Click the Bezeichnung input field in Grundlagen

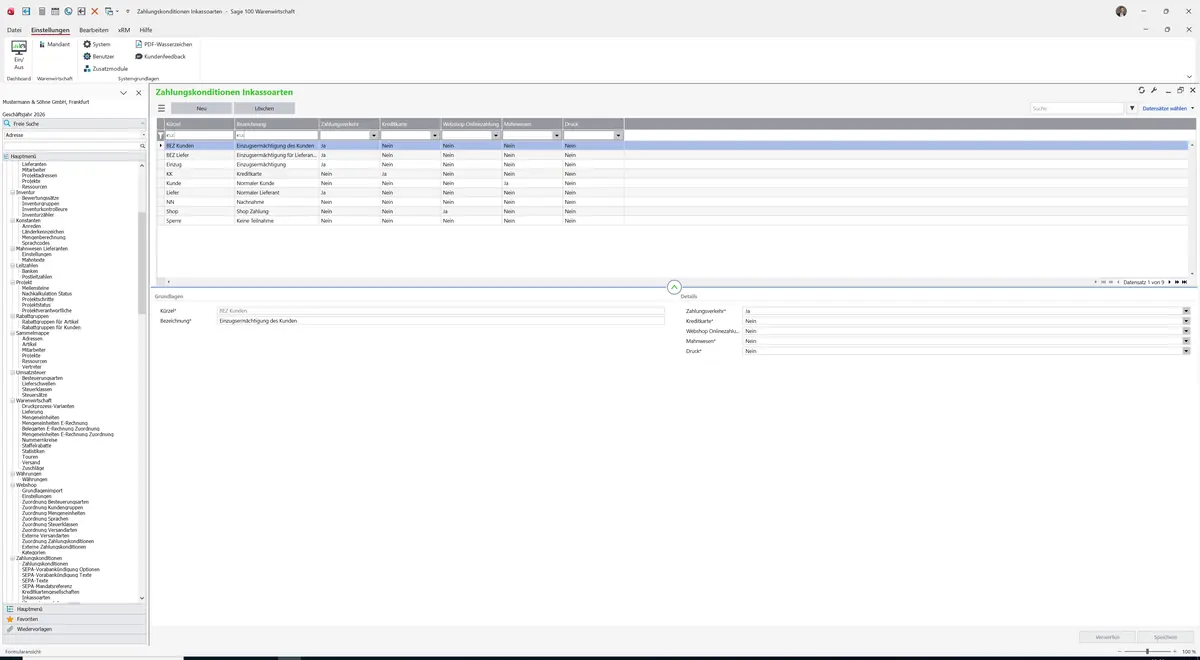[x=441, y=321]
